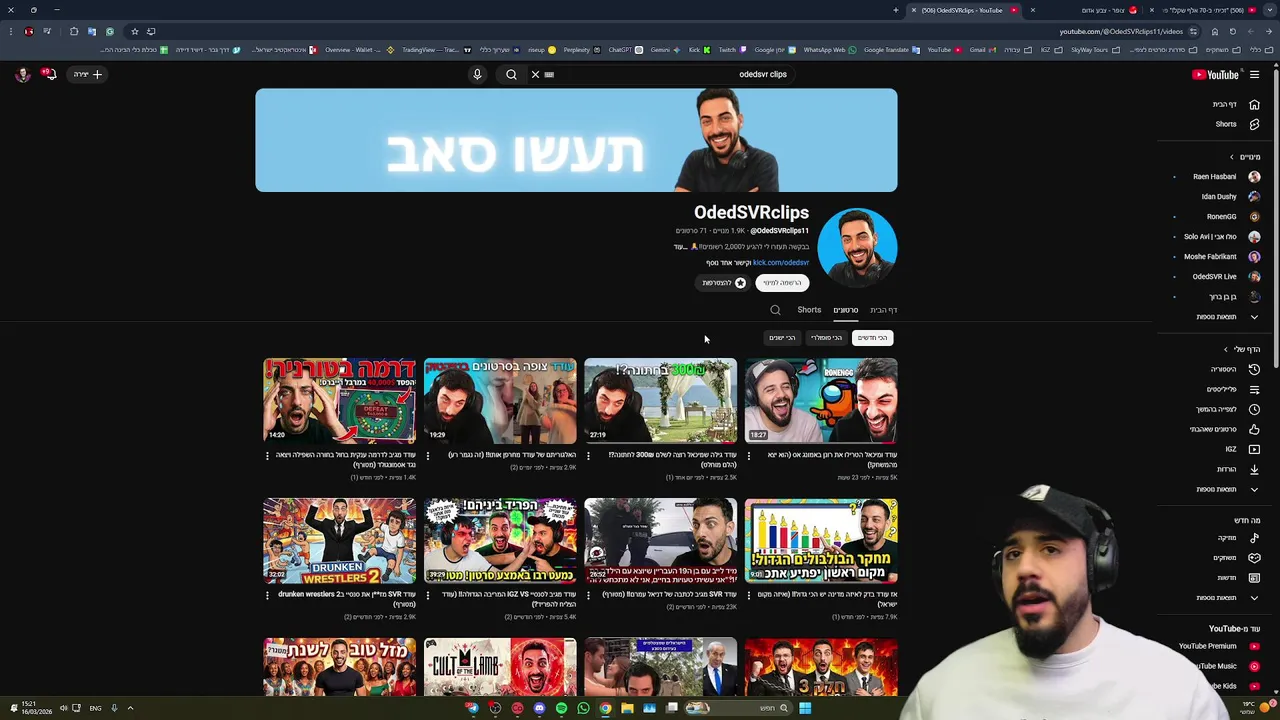Open the on-screen keyboard icon in search
The height and width of the screenshot is (720, 1280).
(x=549, y=74)
